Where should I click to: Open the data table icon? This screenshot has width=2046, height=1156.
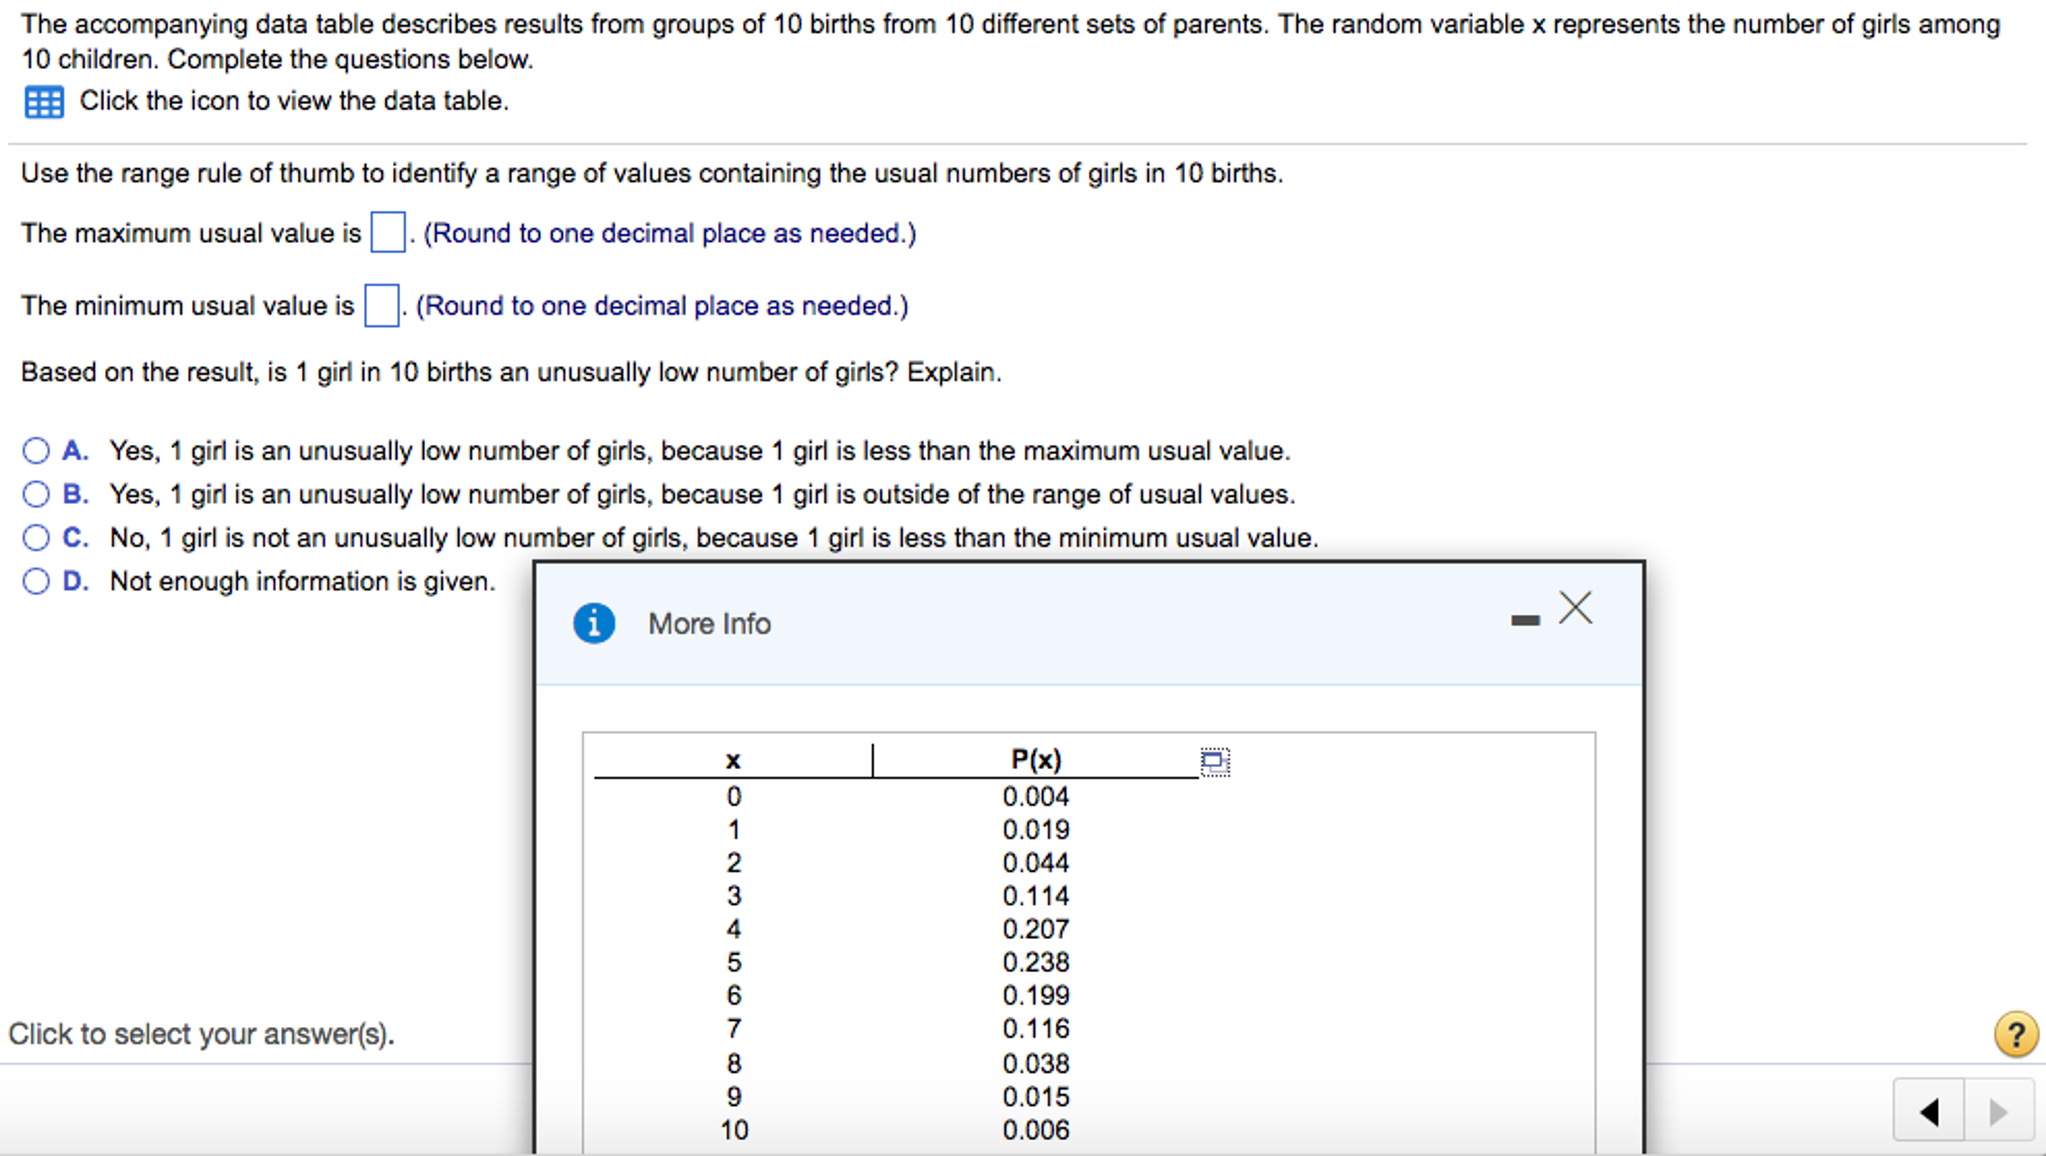(44, 101)
